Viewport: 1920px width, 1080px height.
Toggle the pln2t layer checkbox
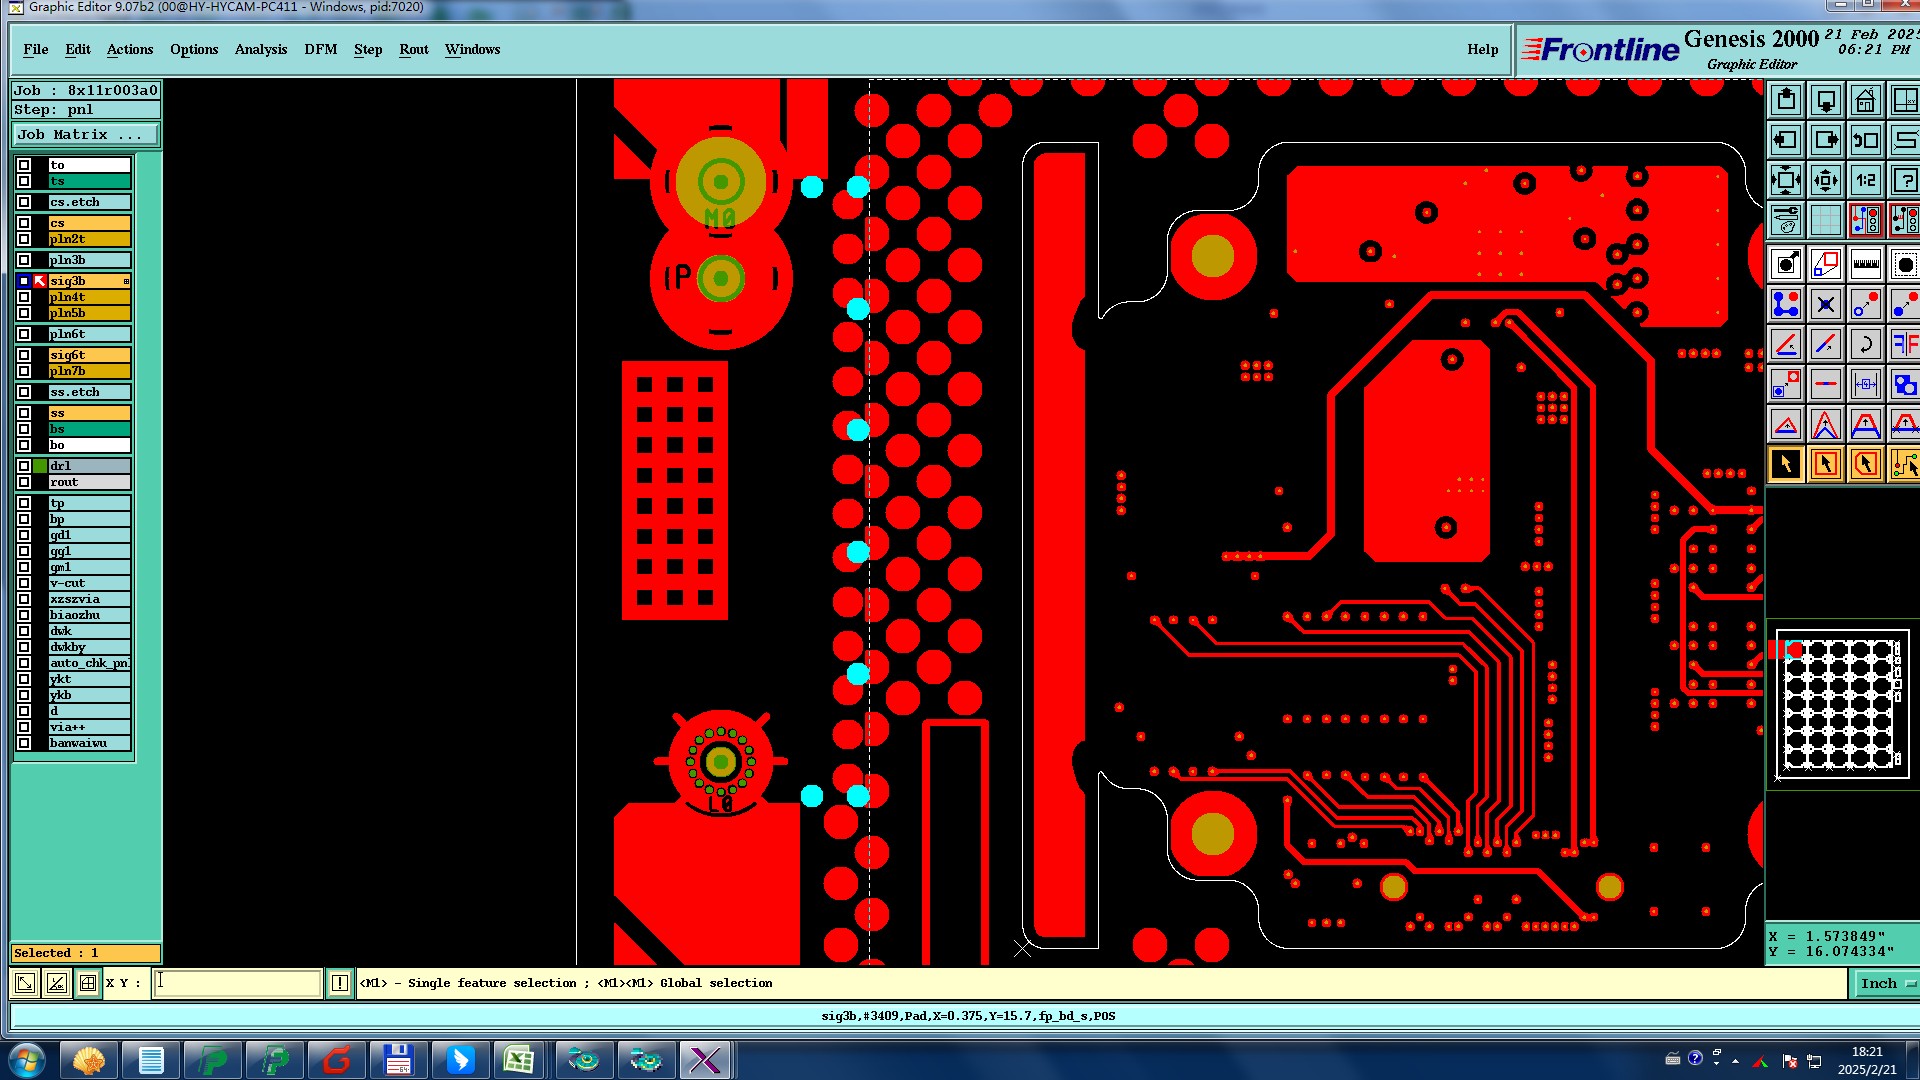click(24, 239)
